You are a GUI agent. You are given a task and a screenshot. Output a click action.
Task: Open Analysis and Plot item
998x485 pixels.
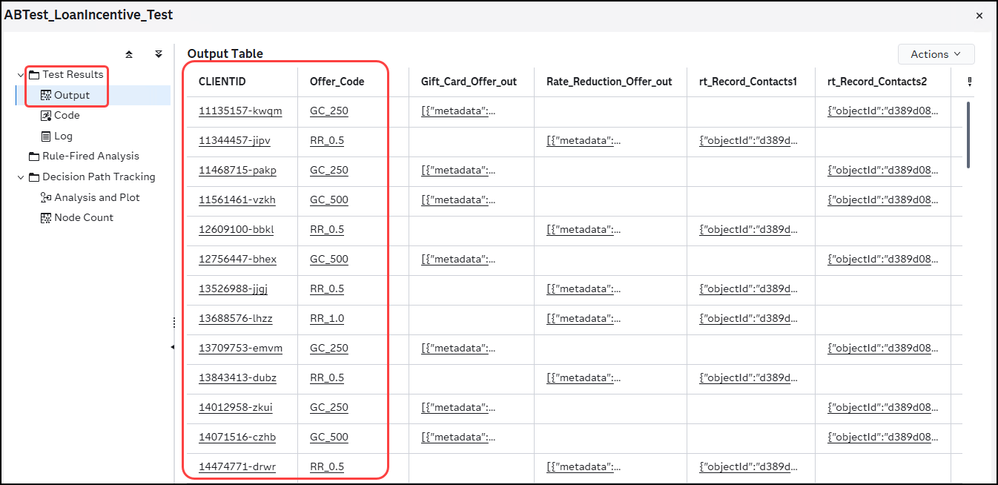(x=97, y=197)
